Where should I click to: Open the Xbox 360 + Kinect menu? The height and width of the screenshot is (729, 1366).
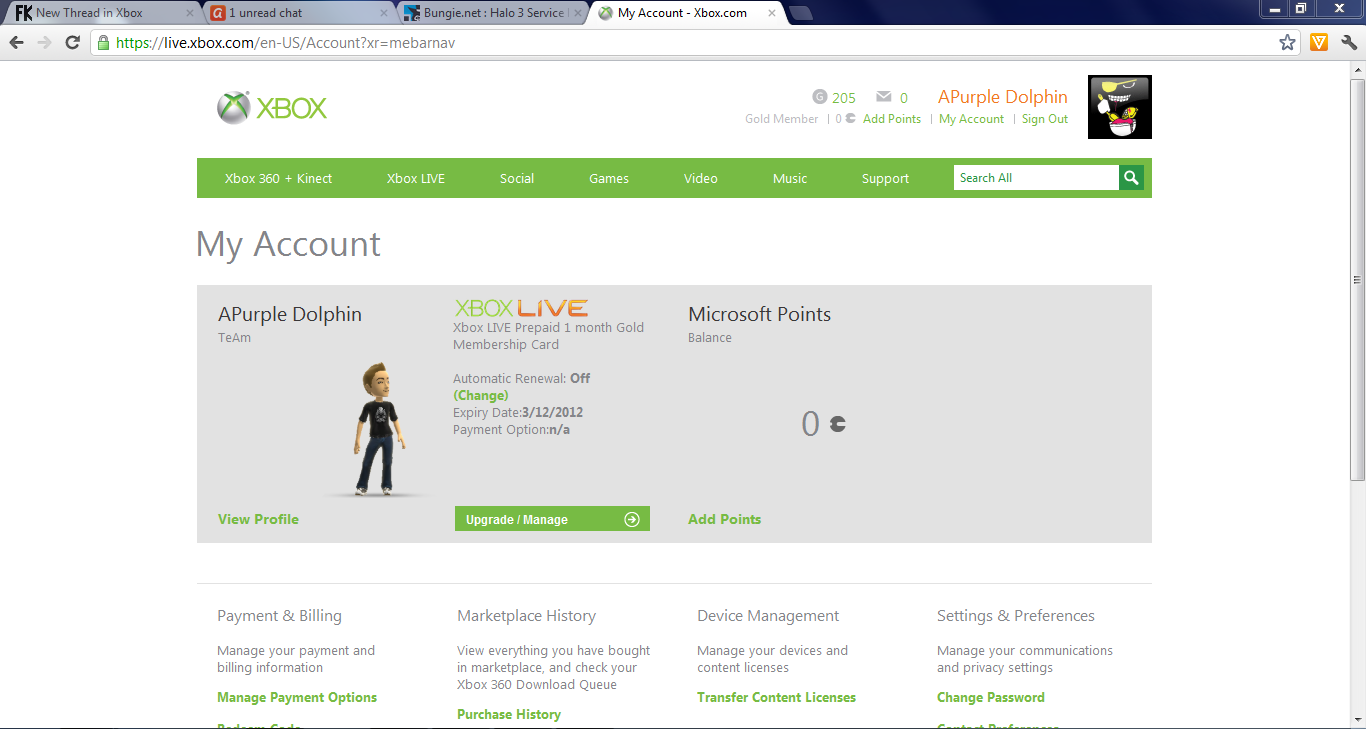coord(278,178)
